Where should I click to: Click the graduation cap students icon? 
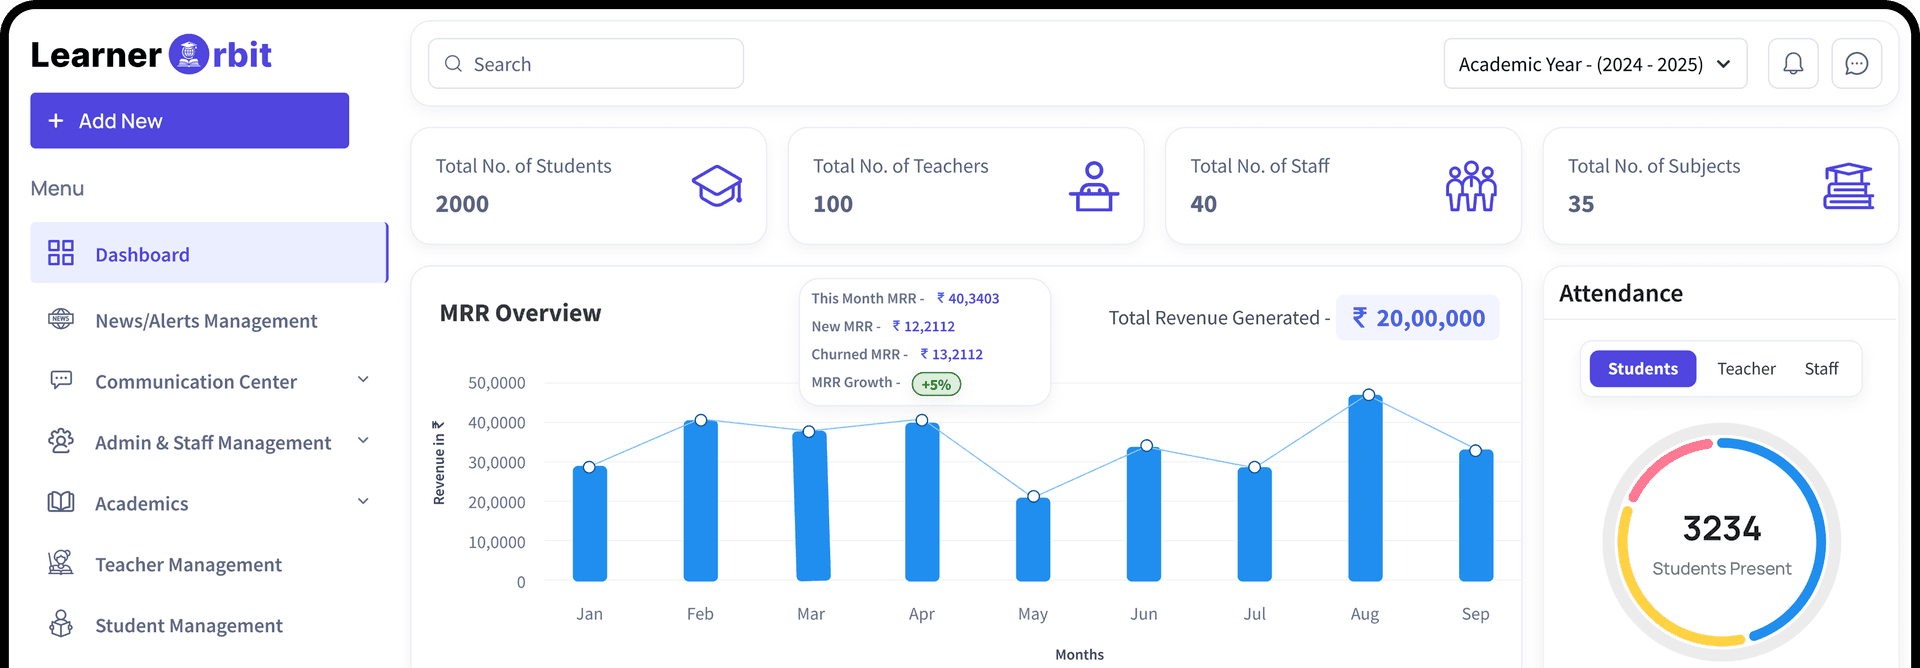[717, 186]
